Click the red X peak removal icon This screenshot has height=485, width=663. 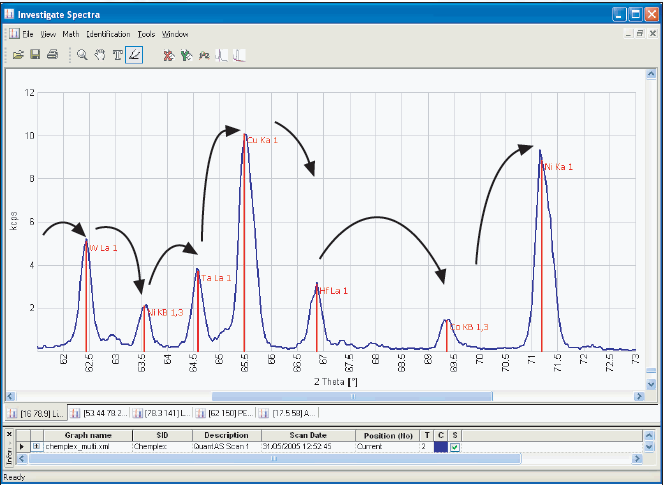click(168, 55)
